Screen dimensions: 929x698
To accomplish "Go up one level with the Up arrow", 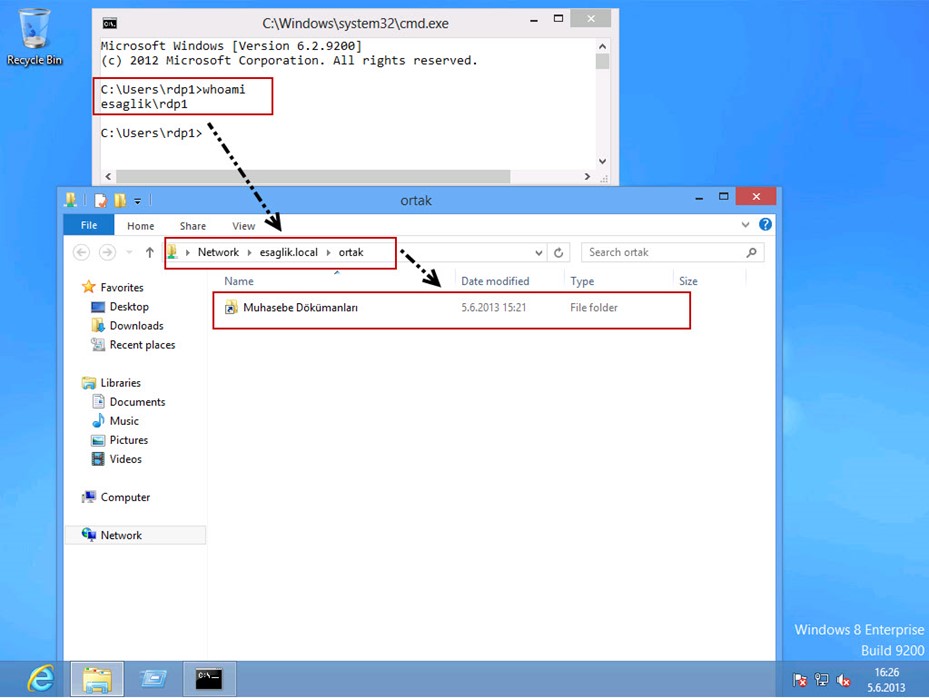I will click(x=150, y=252).
